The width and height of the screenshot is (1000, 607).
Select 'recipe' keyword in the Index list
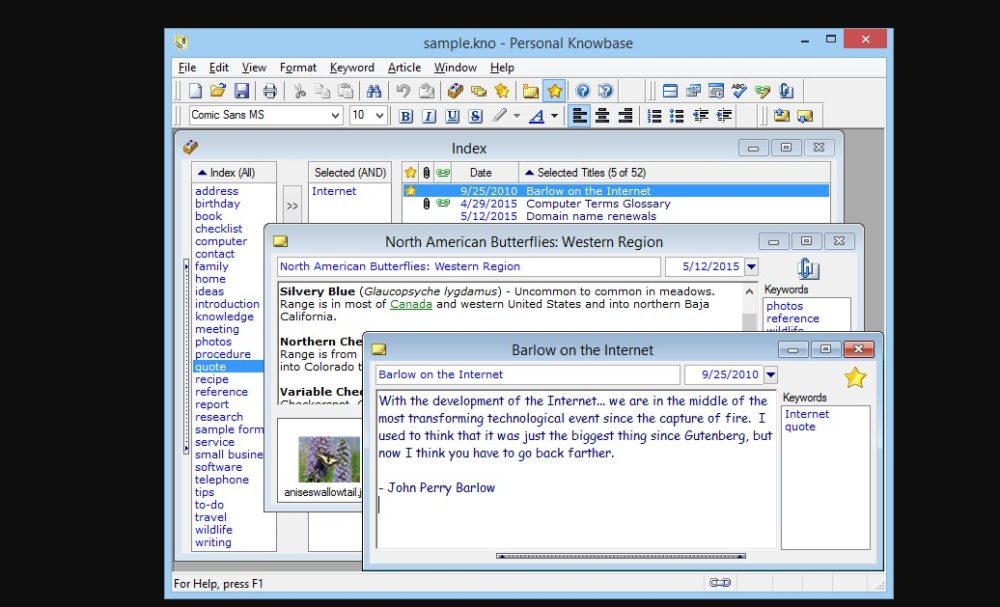[x=212, y=379]
